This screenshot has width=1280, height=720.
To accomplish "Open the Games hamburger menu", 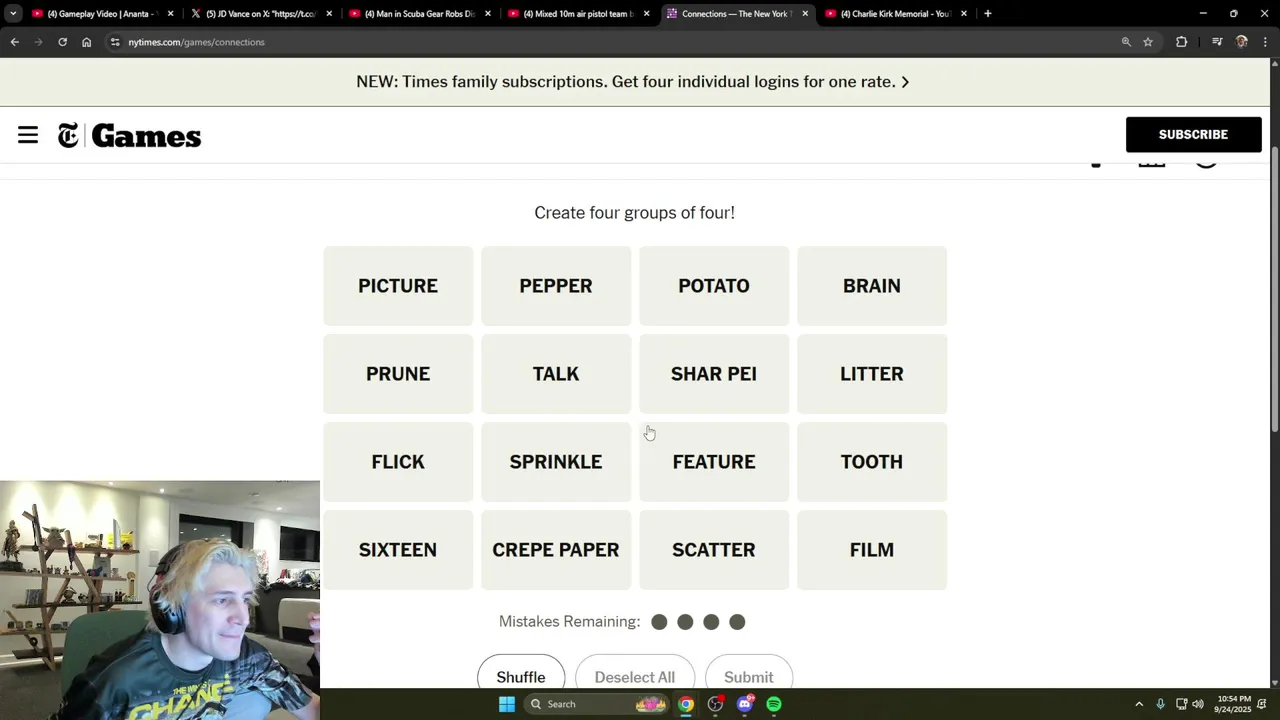I will 28,135.
